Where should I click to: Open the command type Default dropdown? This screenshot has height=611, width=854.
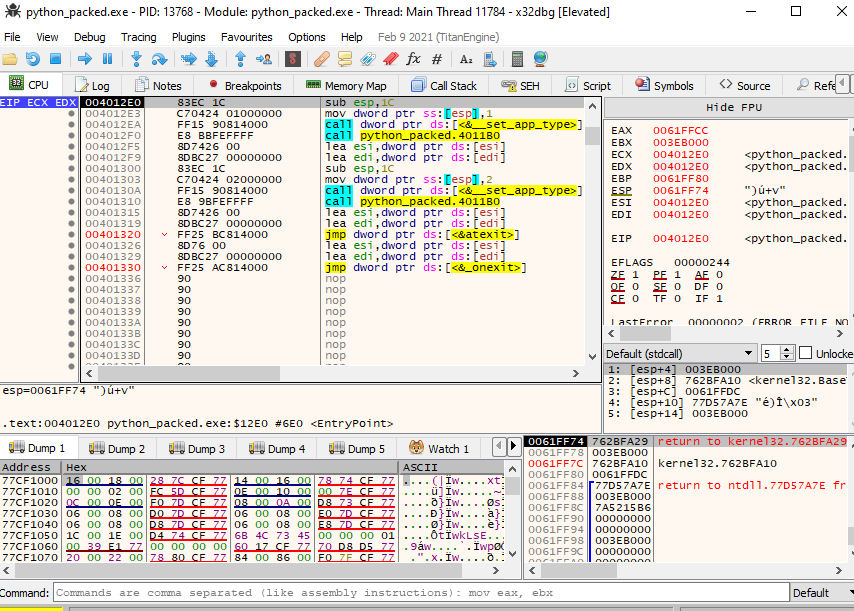pos(818,593)
